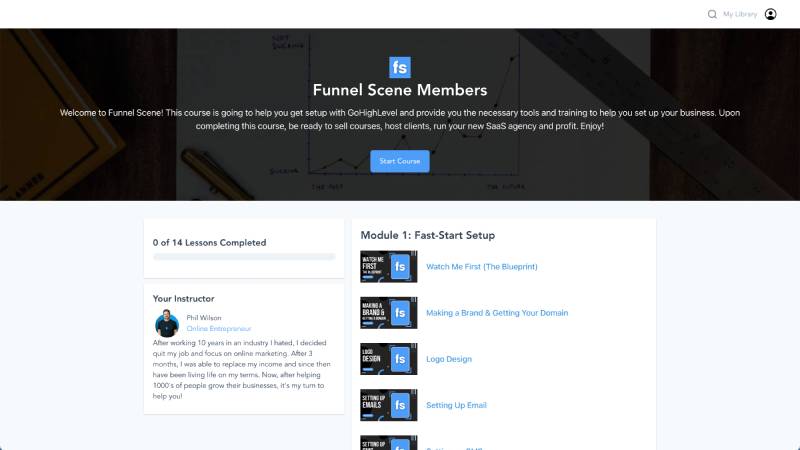The height and width of the screenshot is (450, 800).
Task: Open the My Library link
Action: [740, 14]
